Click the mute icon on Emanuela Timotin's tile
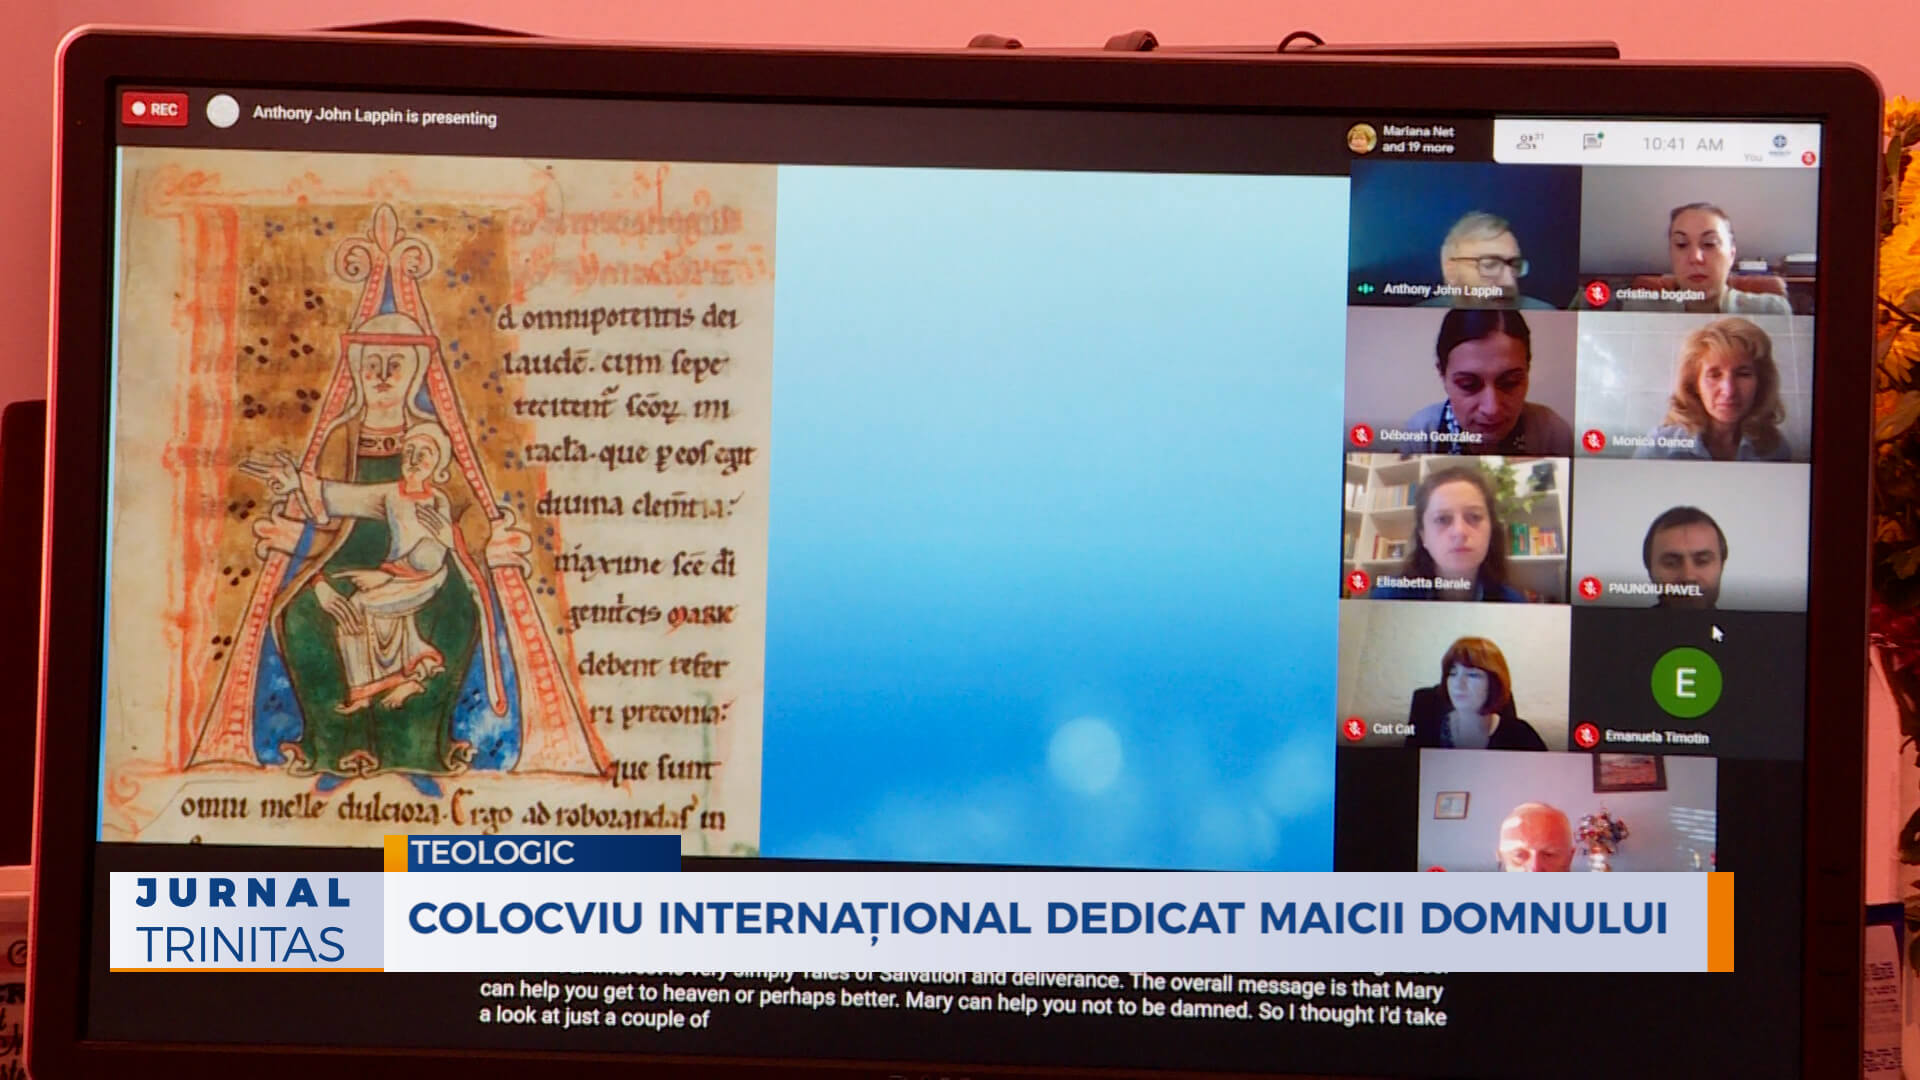The width and height of the screenshot is (1920, 1080). coord(1586,736)
